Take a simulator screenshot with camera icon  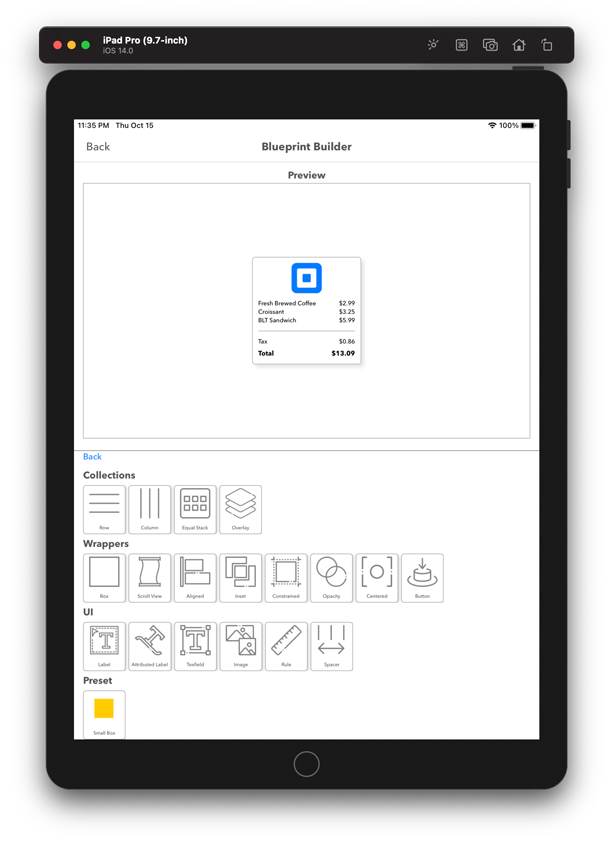490,45
